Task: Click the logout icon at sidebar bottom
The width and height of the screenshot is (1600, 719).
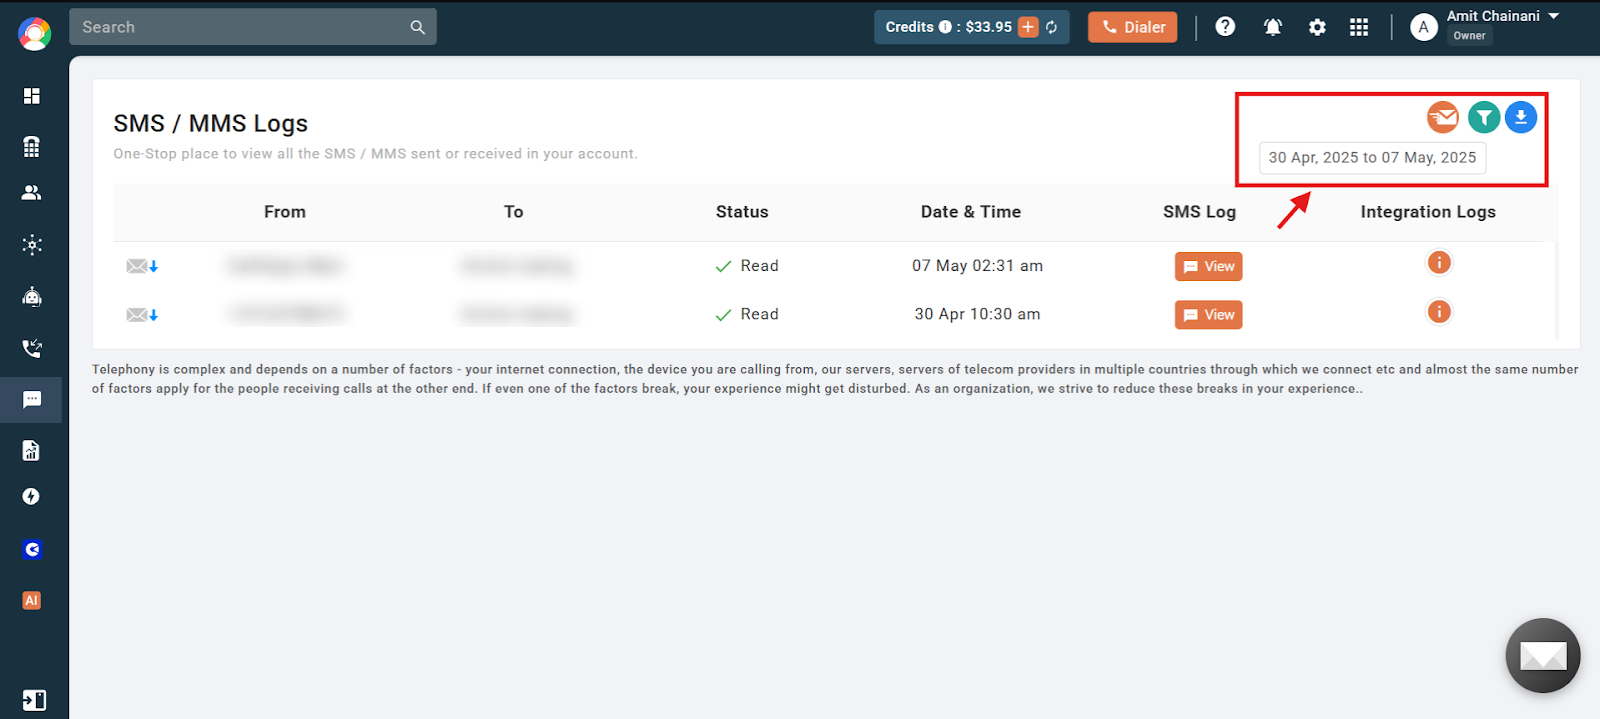Action: click(x=34, y=700)
